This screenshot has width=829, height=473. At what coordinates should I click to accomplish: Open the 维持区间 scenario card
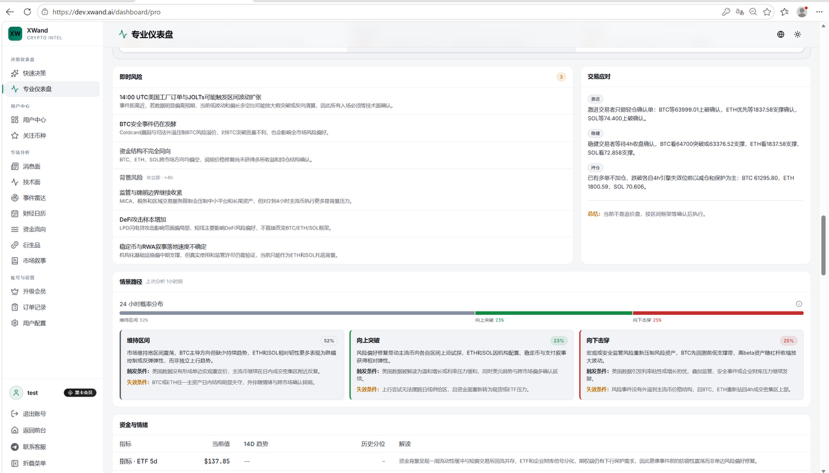click(232, 365)
